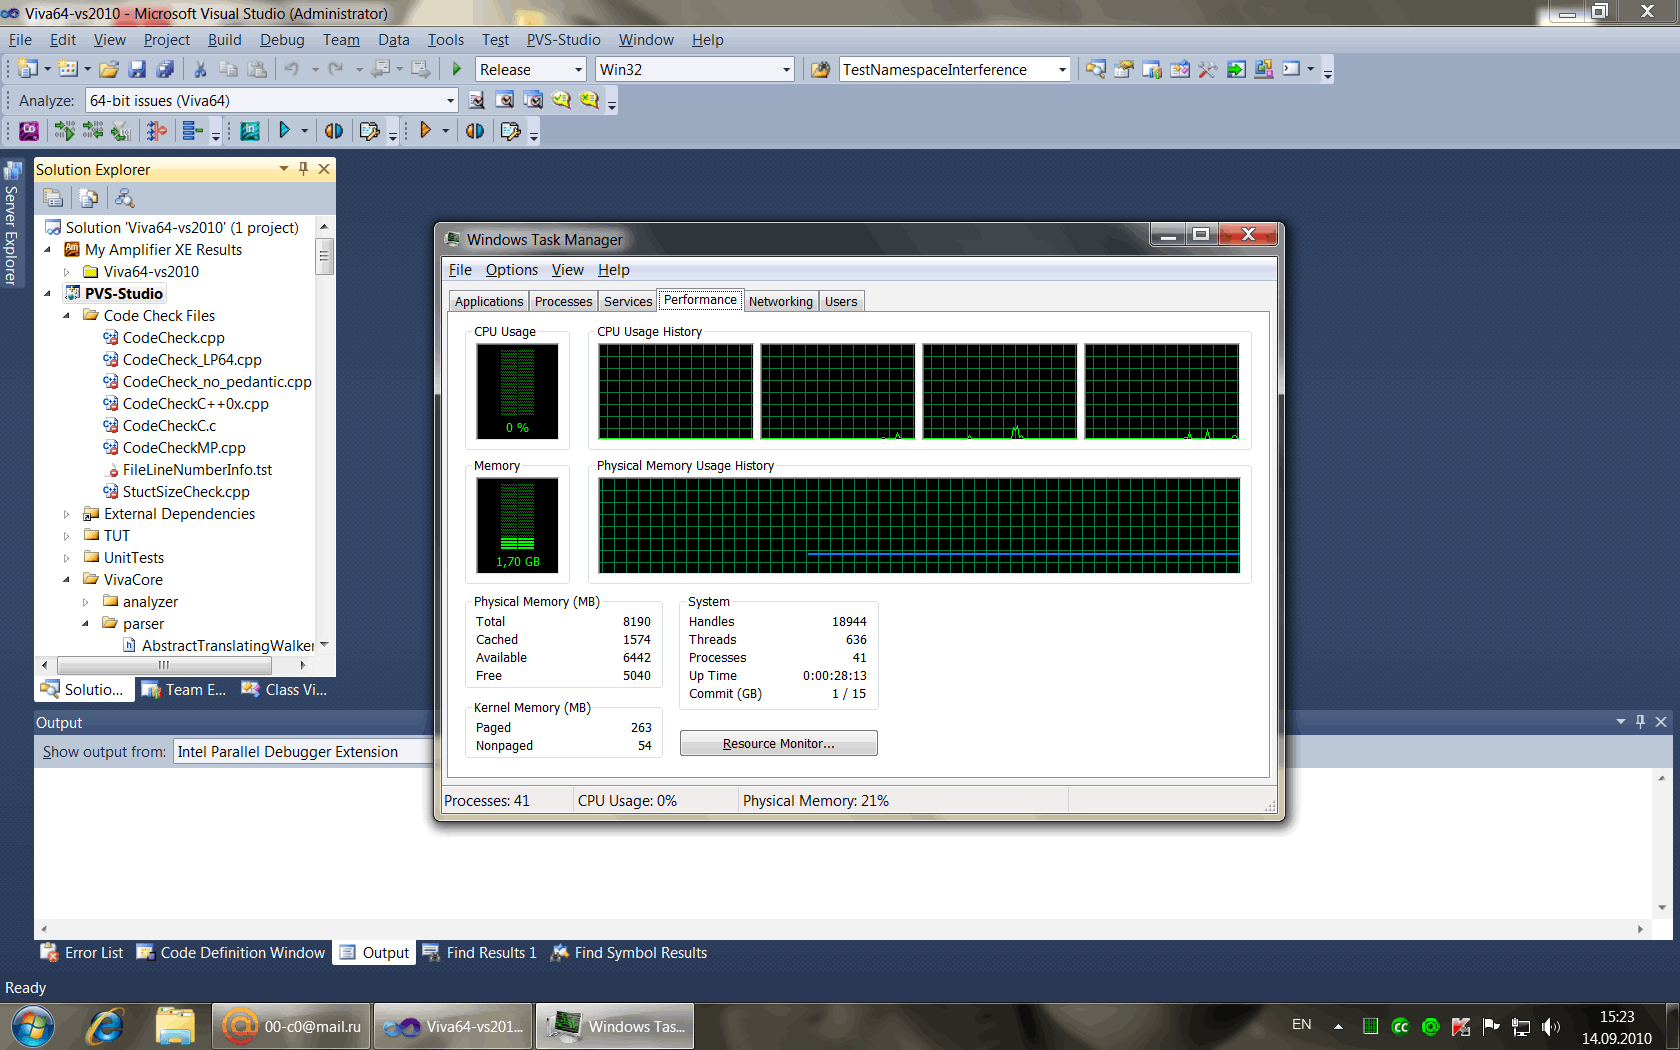Collapse the Code Check Files folder
Screen dimensions: 1680x1050
tap(67, 316)
